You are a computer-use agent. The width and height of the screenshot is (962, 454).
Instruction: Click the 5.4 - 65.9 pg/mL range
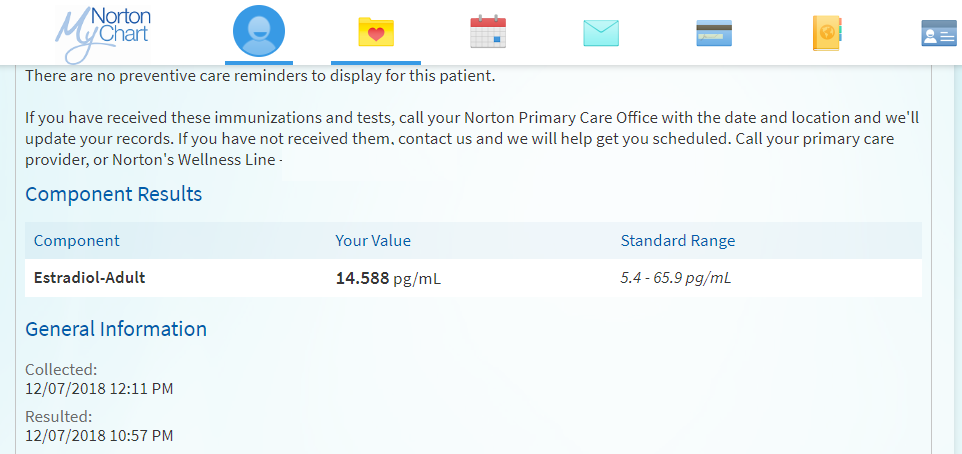(x=675, y=278)
